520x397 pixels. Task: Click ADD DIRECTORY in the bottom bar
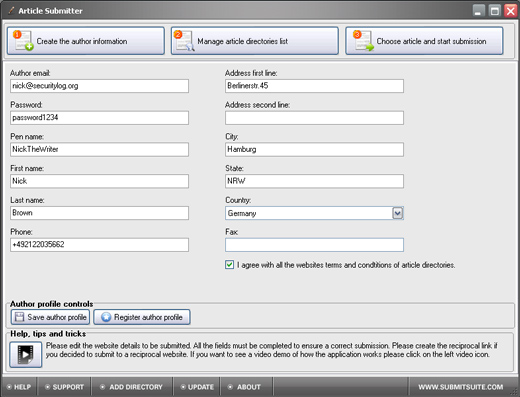131,387
